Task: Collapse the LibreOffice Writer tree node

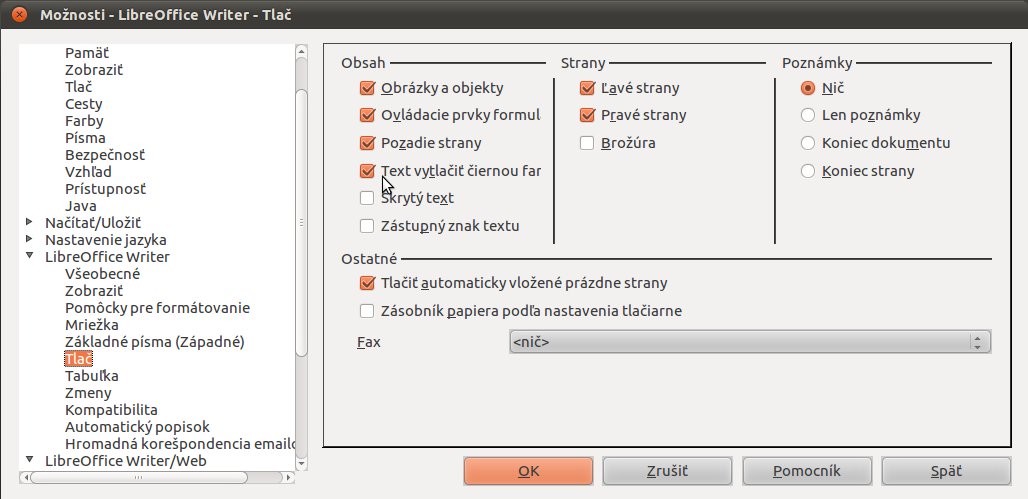Action: [29, 256]
